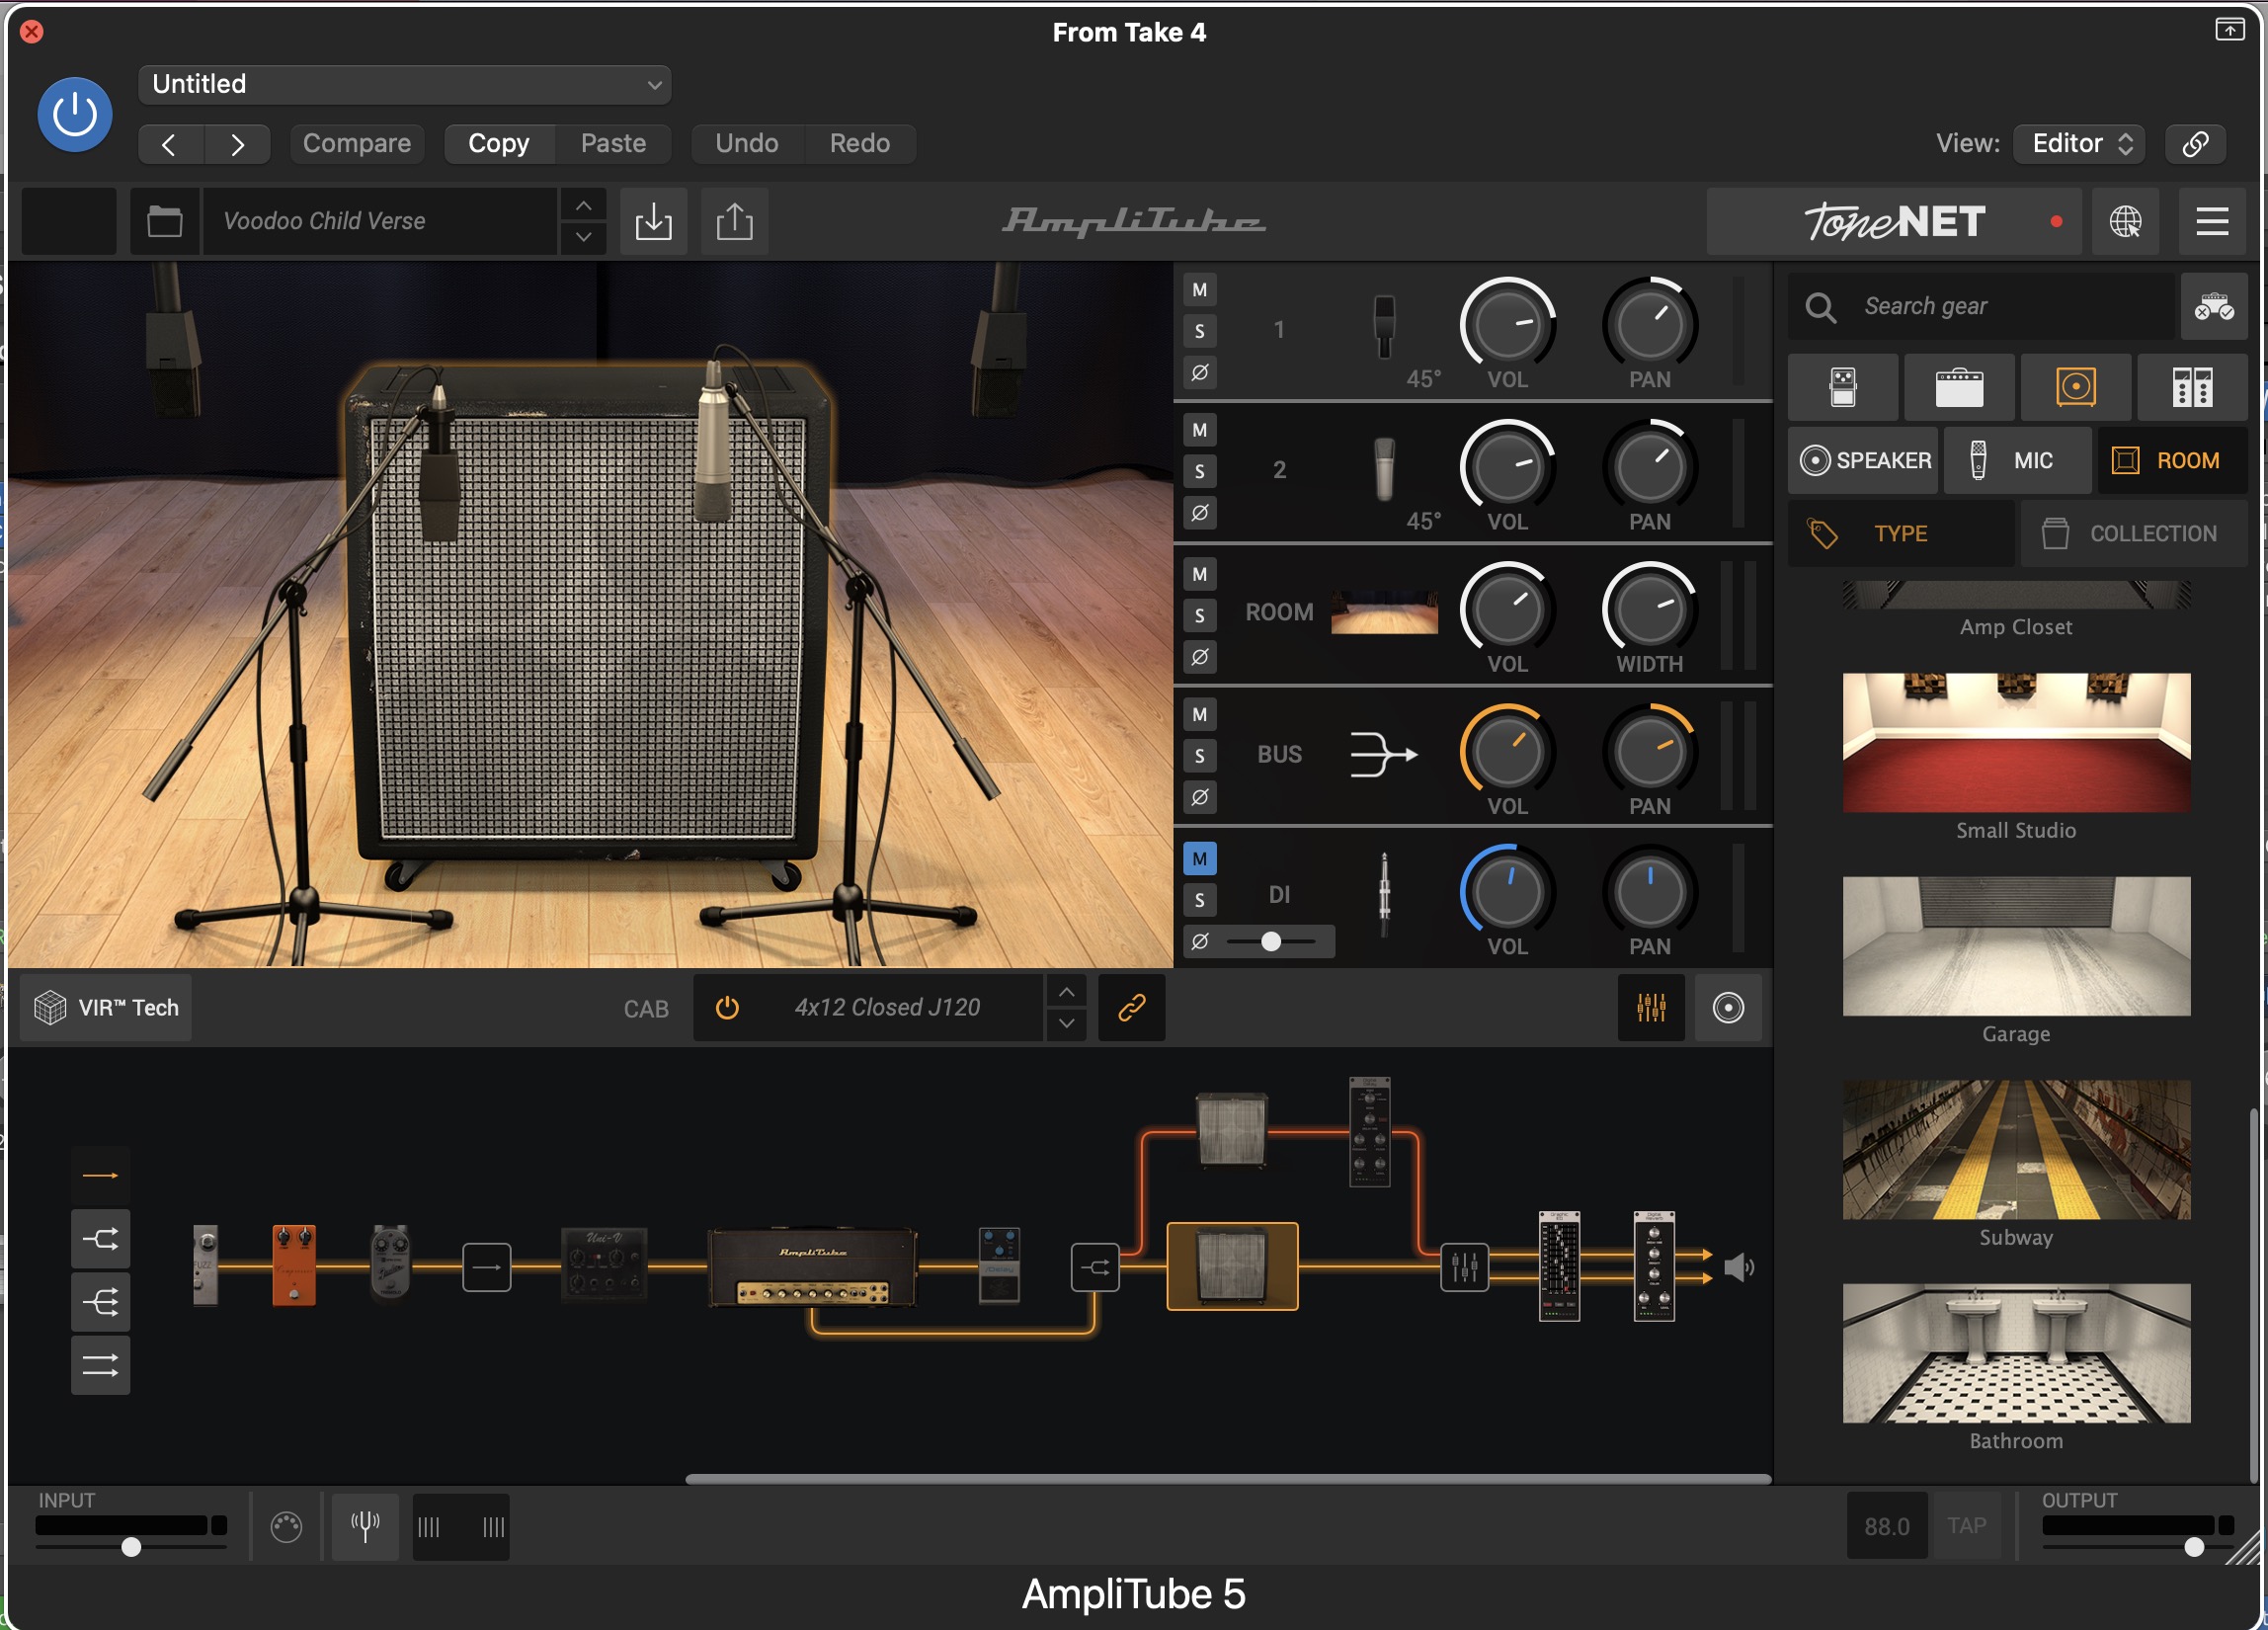This screenshot has width=2268, height=1630.
Task: Click the Redo button
Action: [860, 144]
